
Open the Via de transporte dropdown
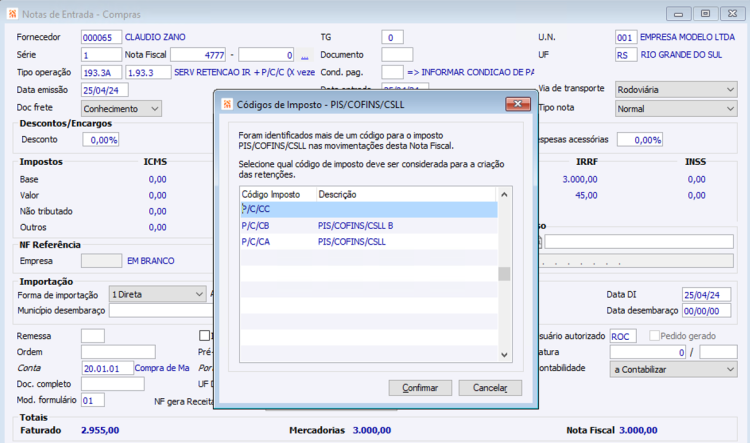click(x=676, y=89)
